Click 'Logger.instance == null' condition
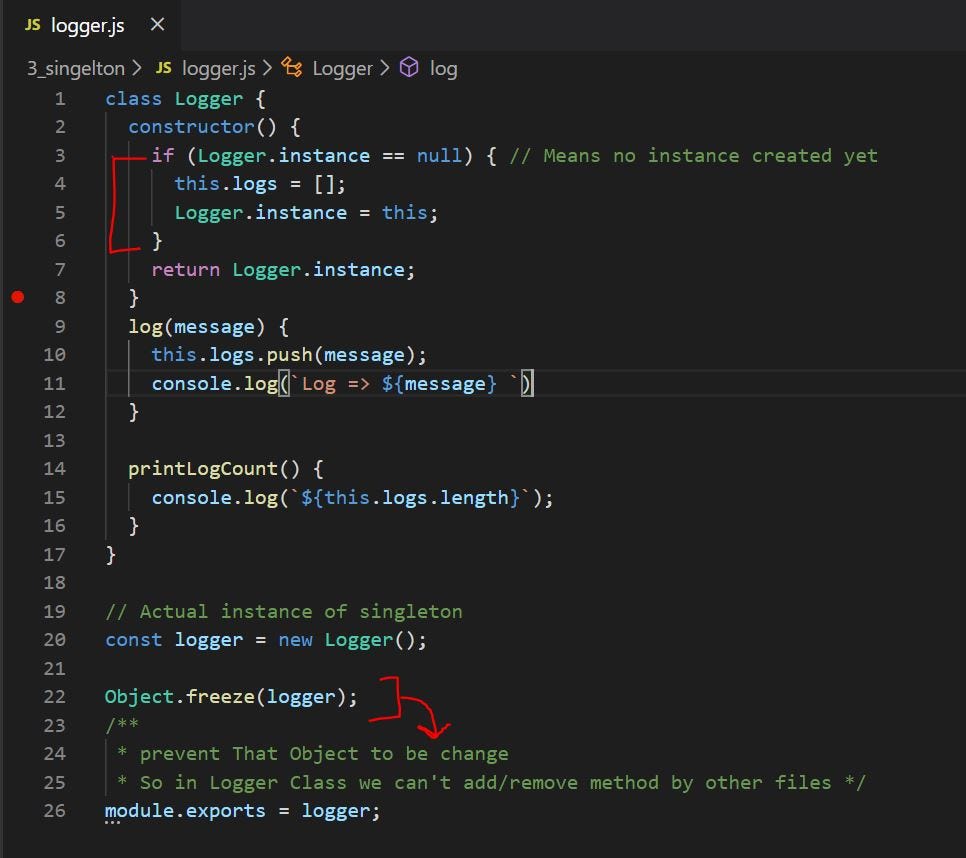The image size is (966, 858). coord(330,156)
